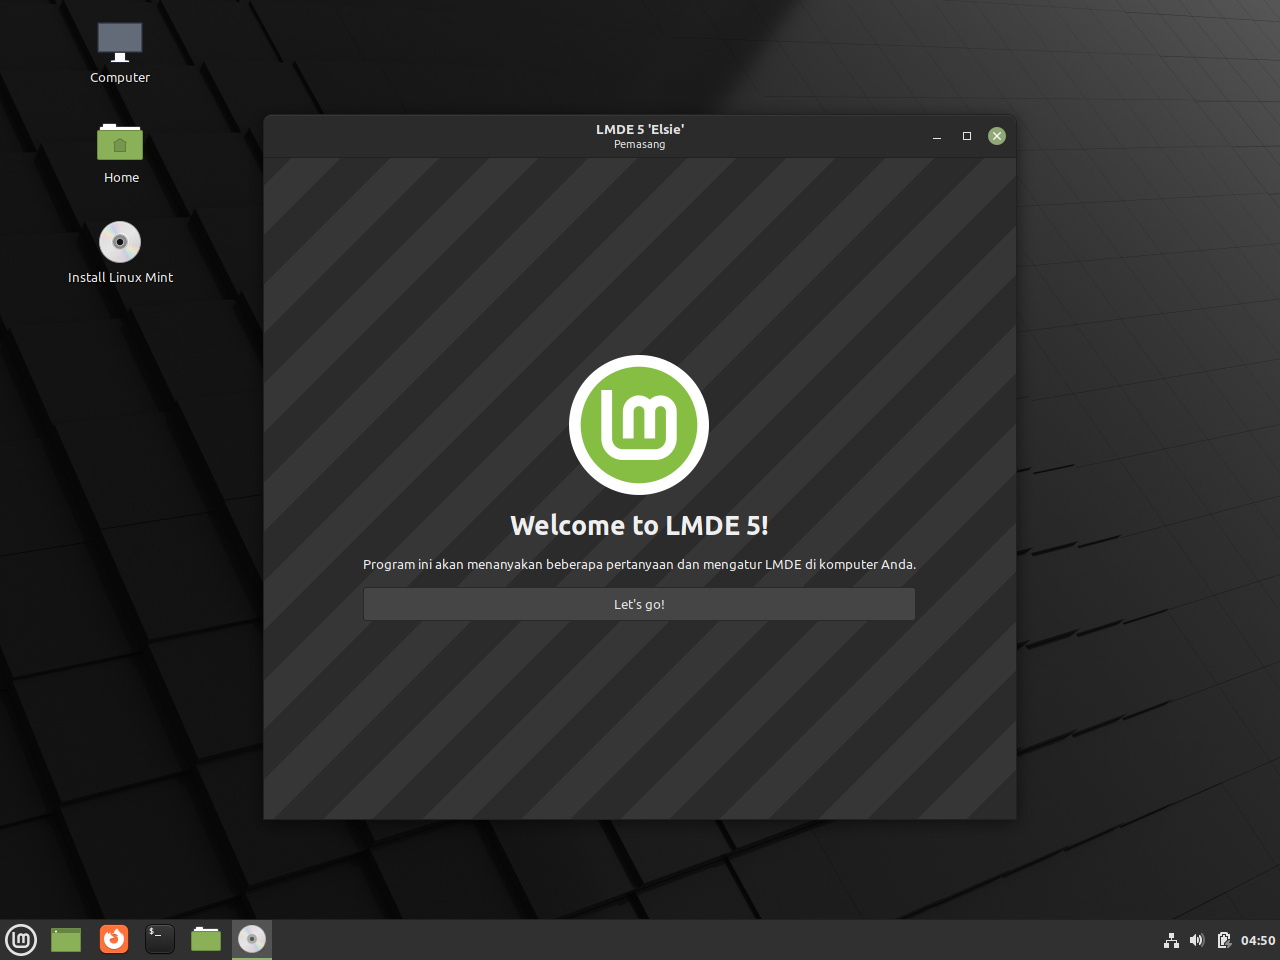Select the installer window taskbar entry
The height and width of the screenshot is (960, 1280).
tap(252, 939)
